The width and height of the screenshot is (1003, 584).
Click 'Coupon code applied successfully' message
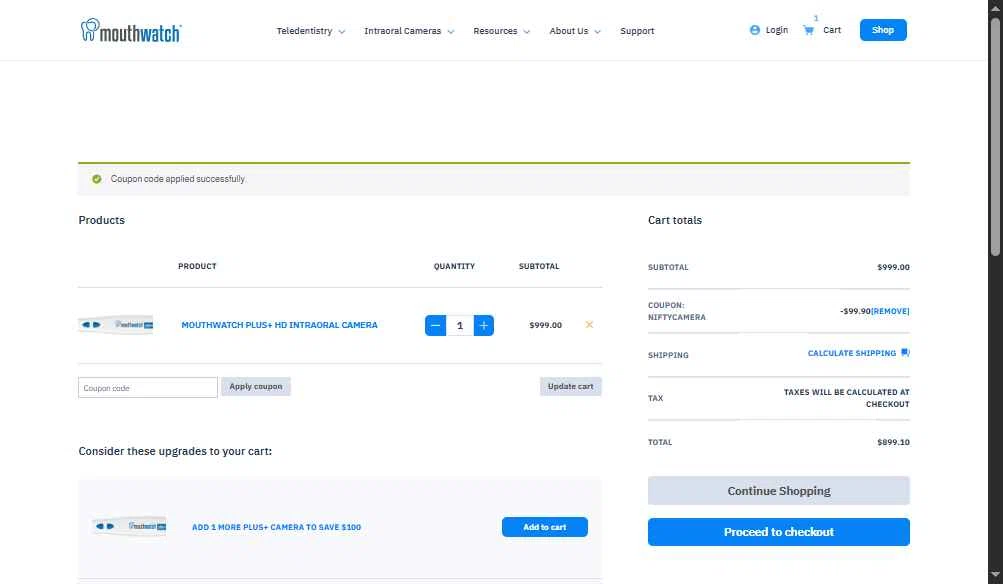click(x=178, y=179)
